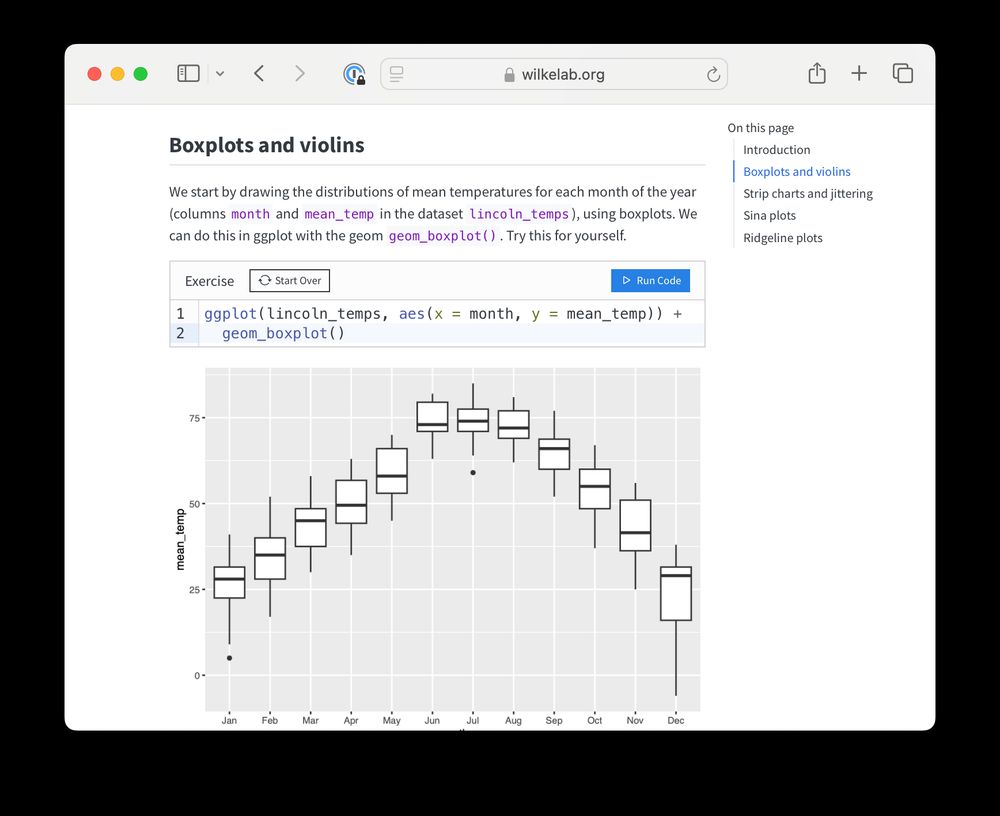This screenshot has height=816, width=1000.
Task: Jump to Introduction section
Action: coord(776,150)
